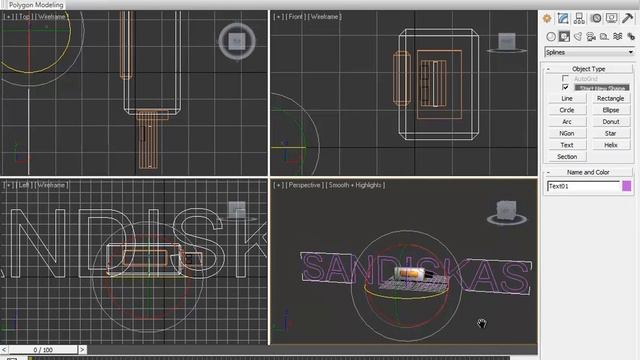
Task: Open the Front view label menu
Action: (295, 17)
